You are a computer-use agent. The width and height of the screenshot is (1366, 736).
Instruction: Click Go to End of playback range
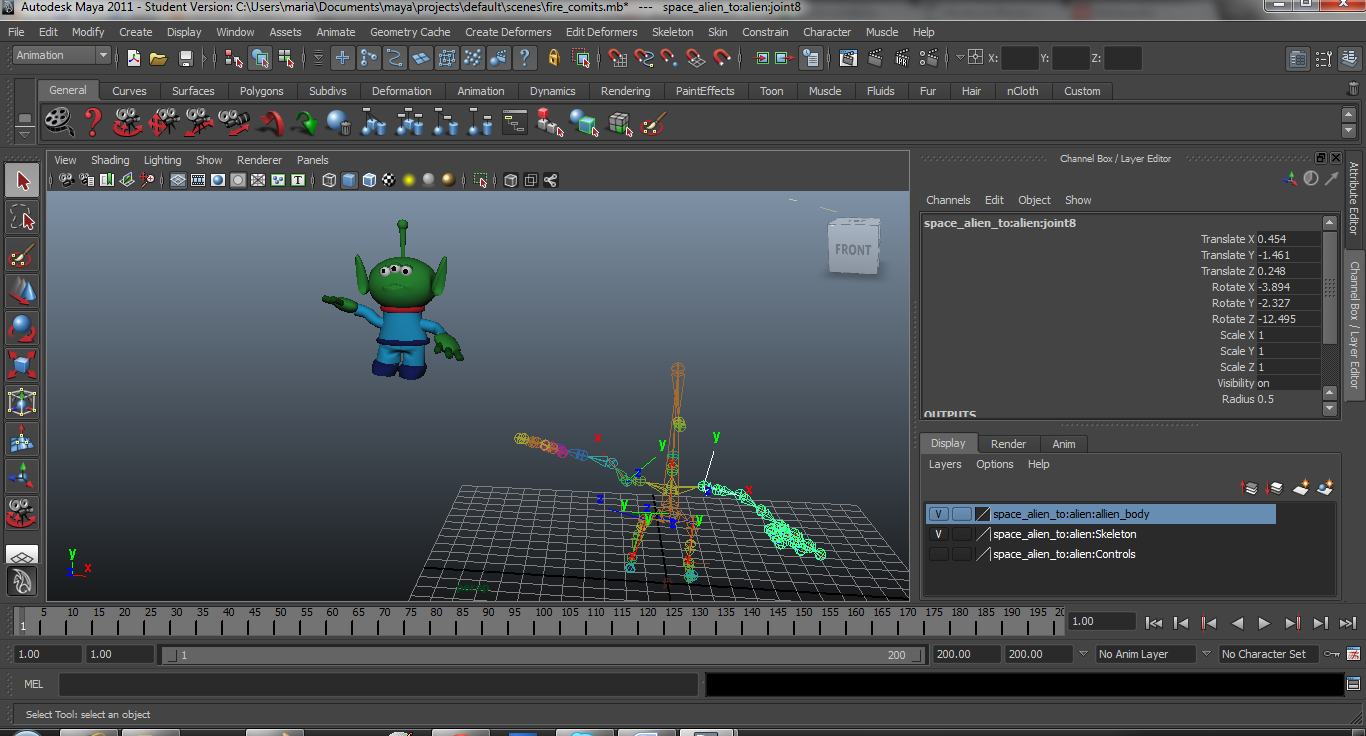click(1347, 623)
